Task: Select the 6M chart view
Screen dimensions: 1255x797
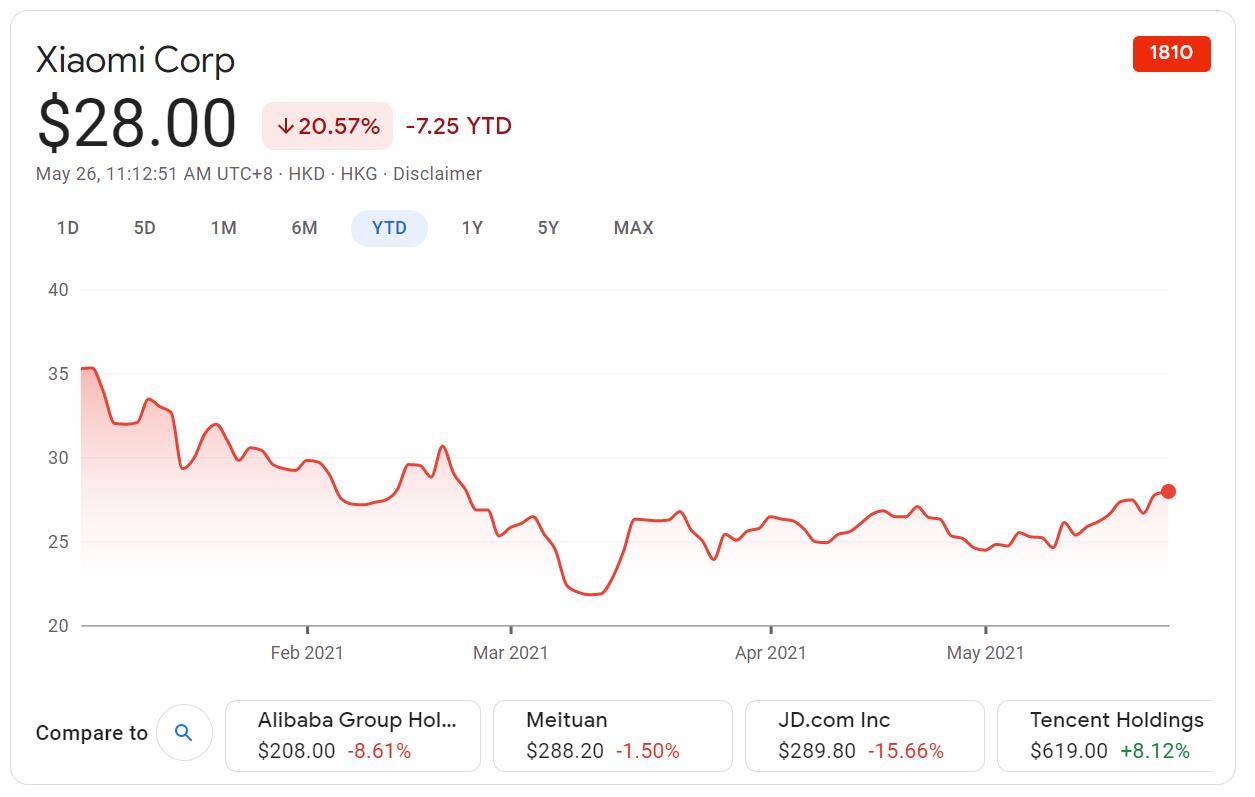Action: [304, 228]
